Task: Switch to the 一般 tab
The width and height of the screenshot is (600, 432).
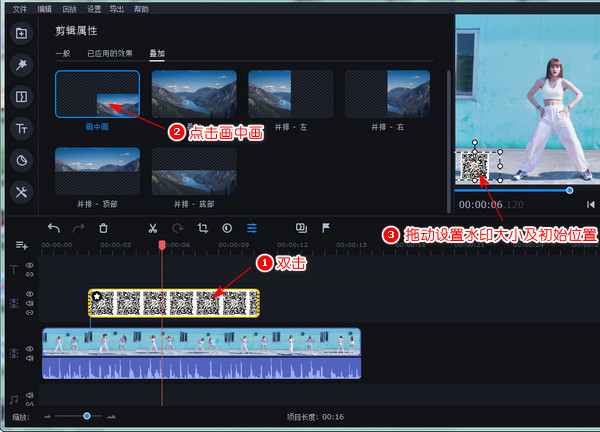Action: pos(63,53)
